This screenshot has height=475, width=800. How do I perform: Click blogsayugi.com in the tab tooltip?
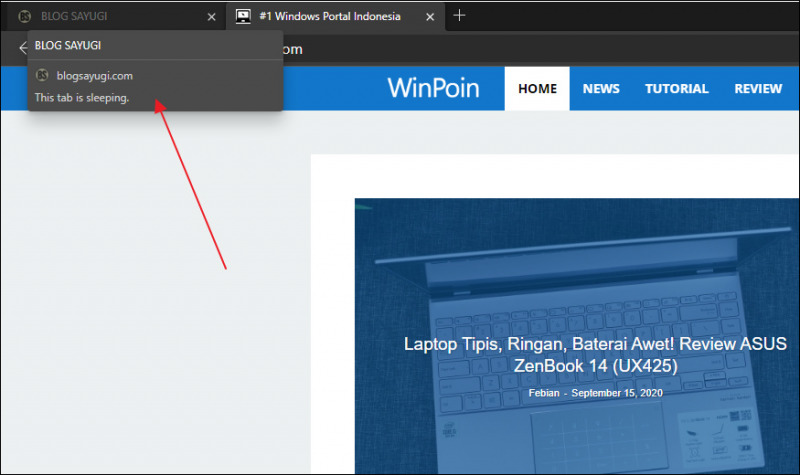94,76
